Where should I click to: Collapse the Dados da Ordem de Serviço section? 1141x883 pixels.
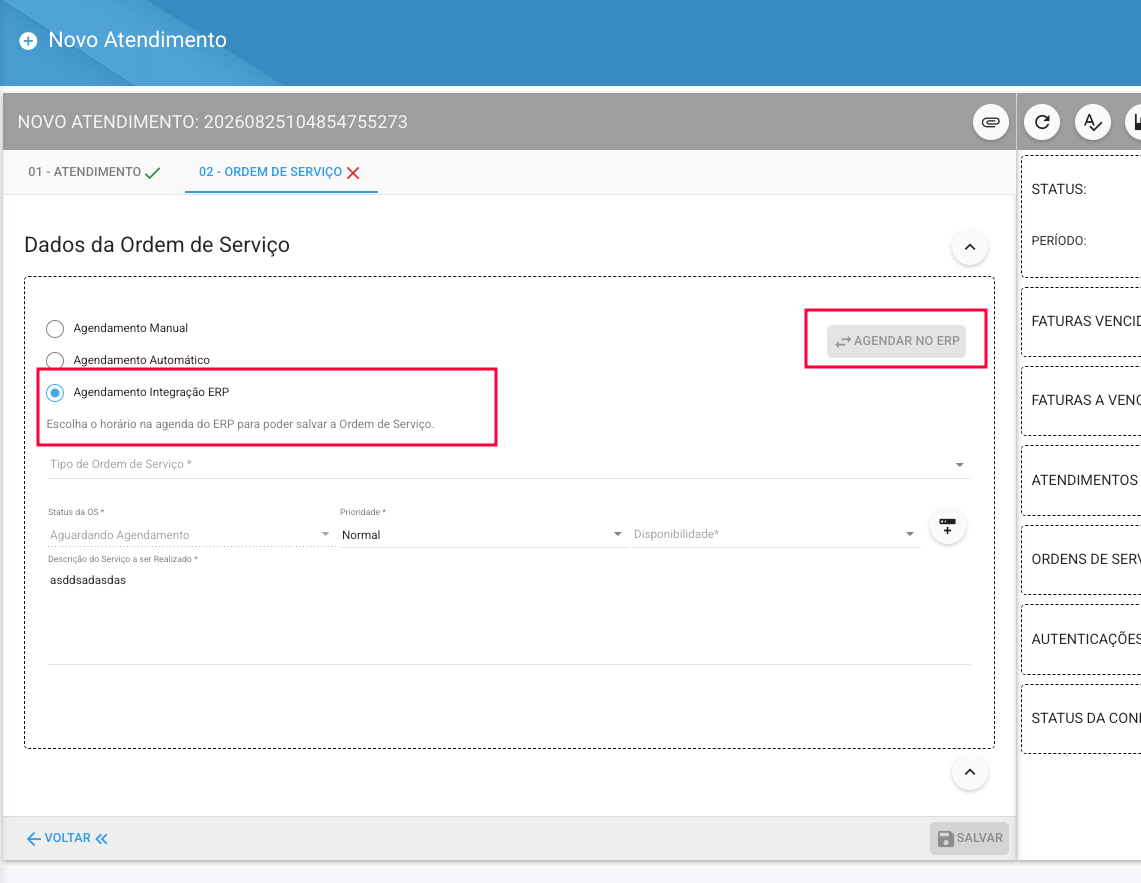(x=970, y=248)
